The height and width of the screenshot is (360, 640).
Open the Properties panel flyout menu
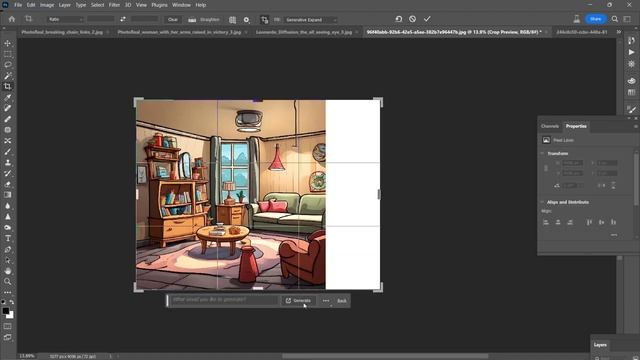click(x=636, y=127)
